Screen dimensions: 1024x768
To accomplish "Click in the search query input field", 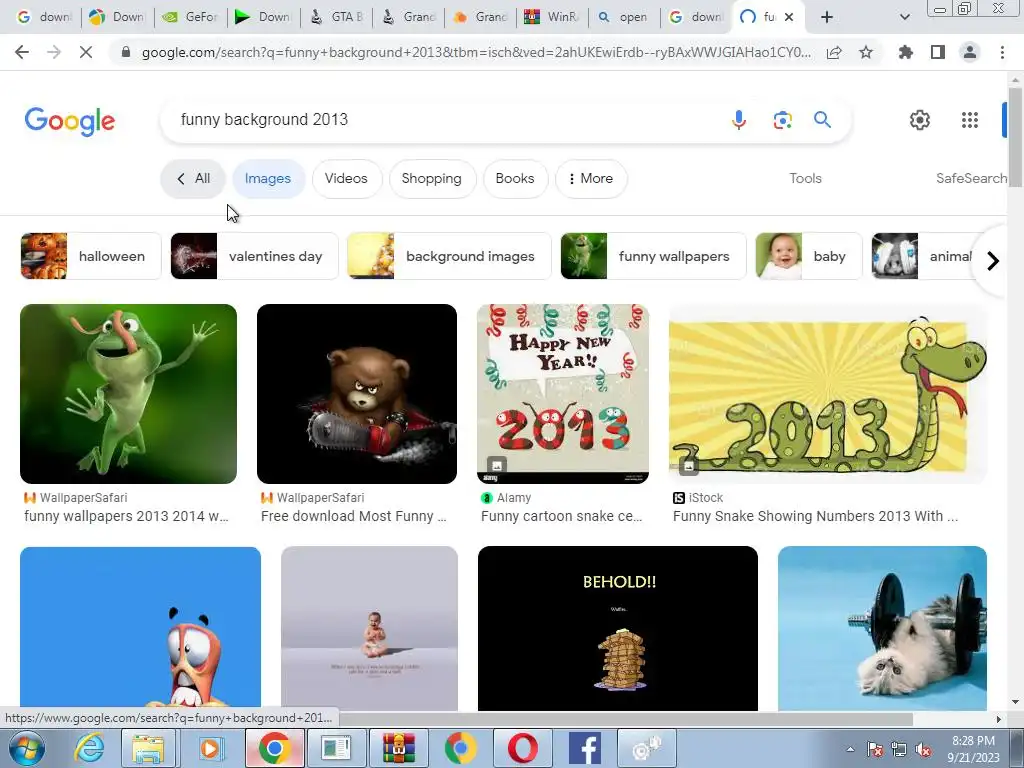I will [x=444, y=120].
